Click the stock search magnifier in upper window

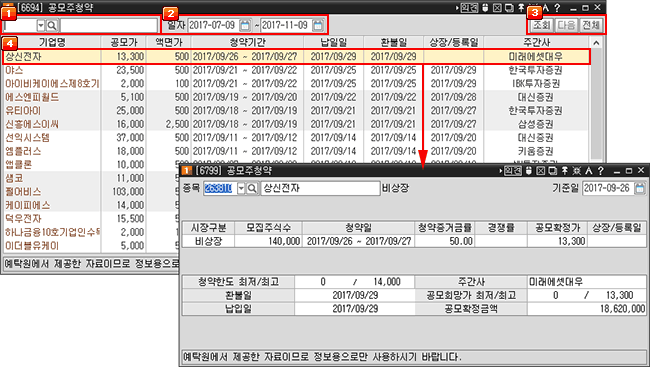click(52, 26)
